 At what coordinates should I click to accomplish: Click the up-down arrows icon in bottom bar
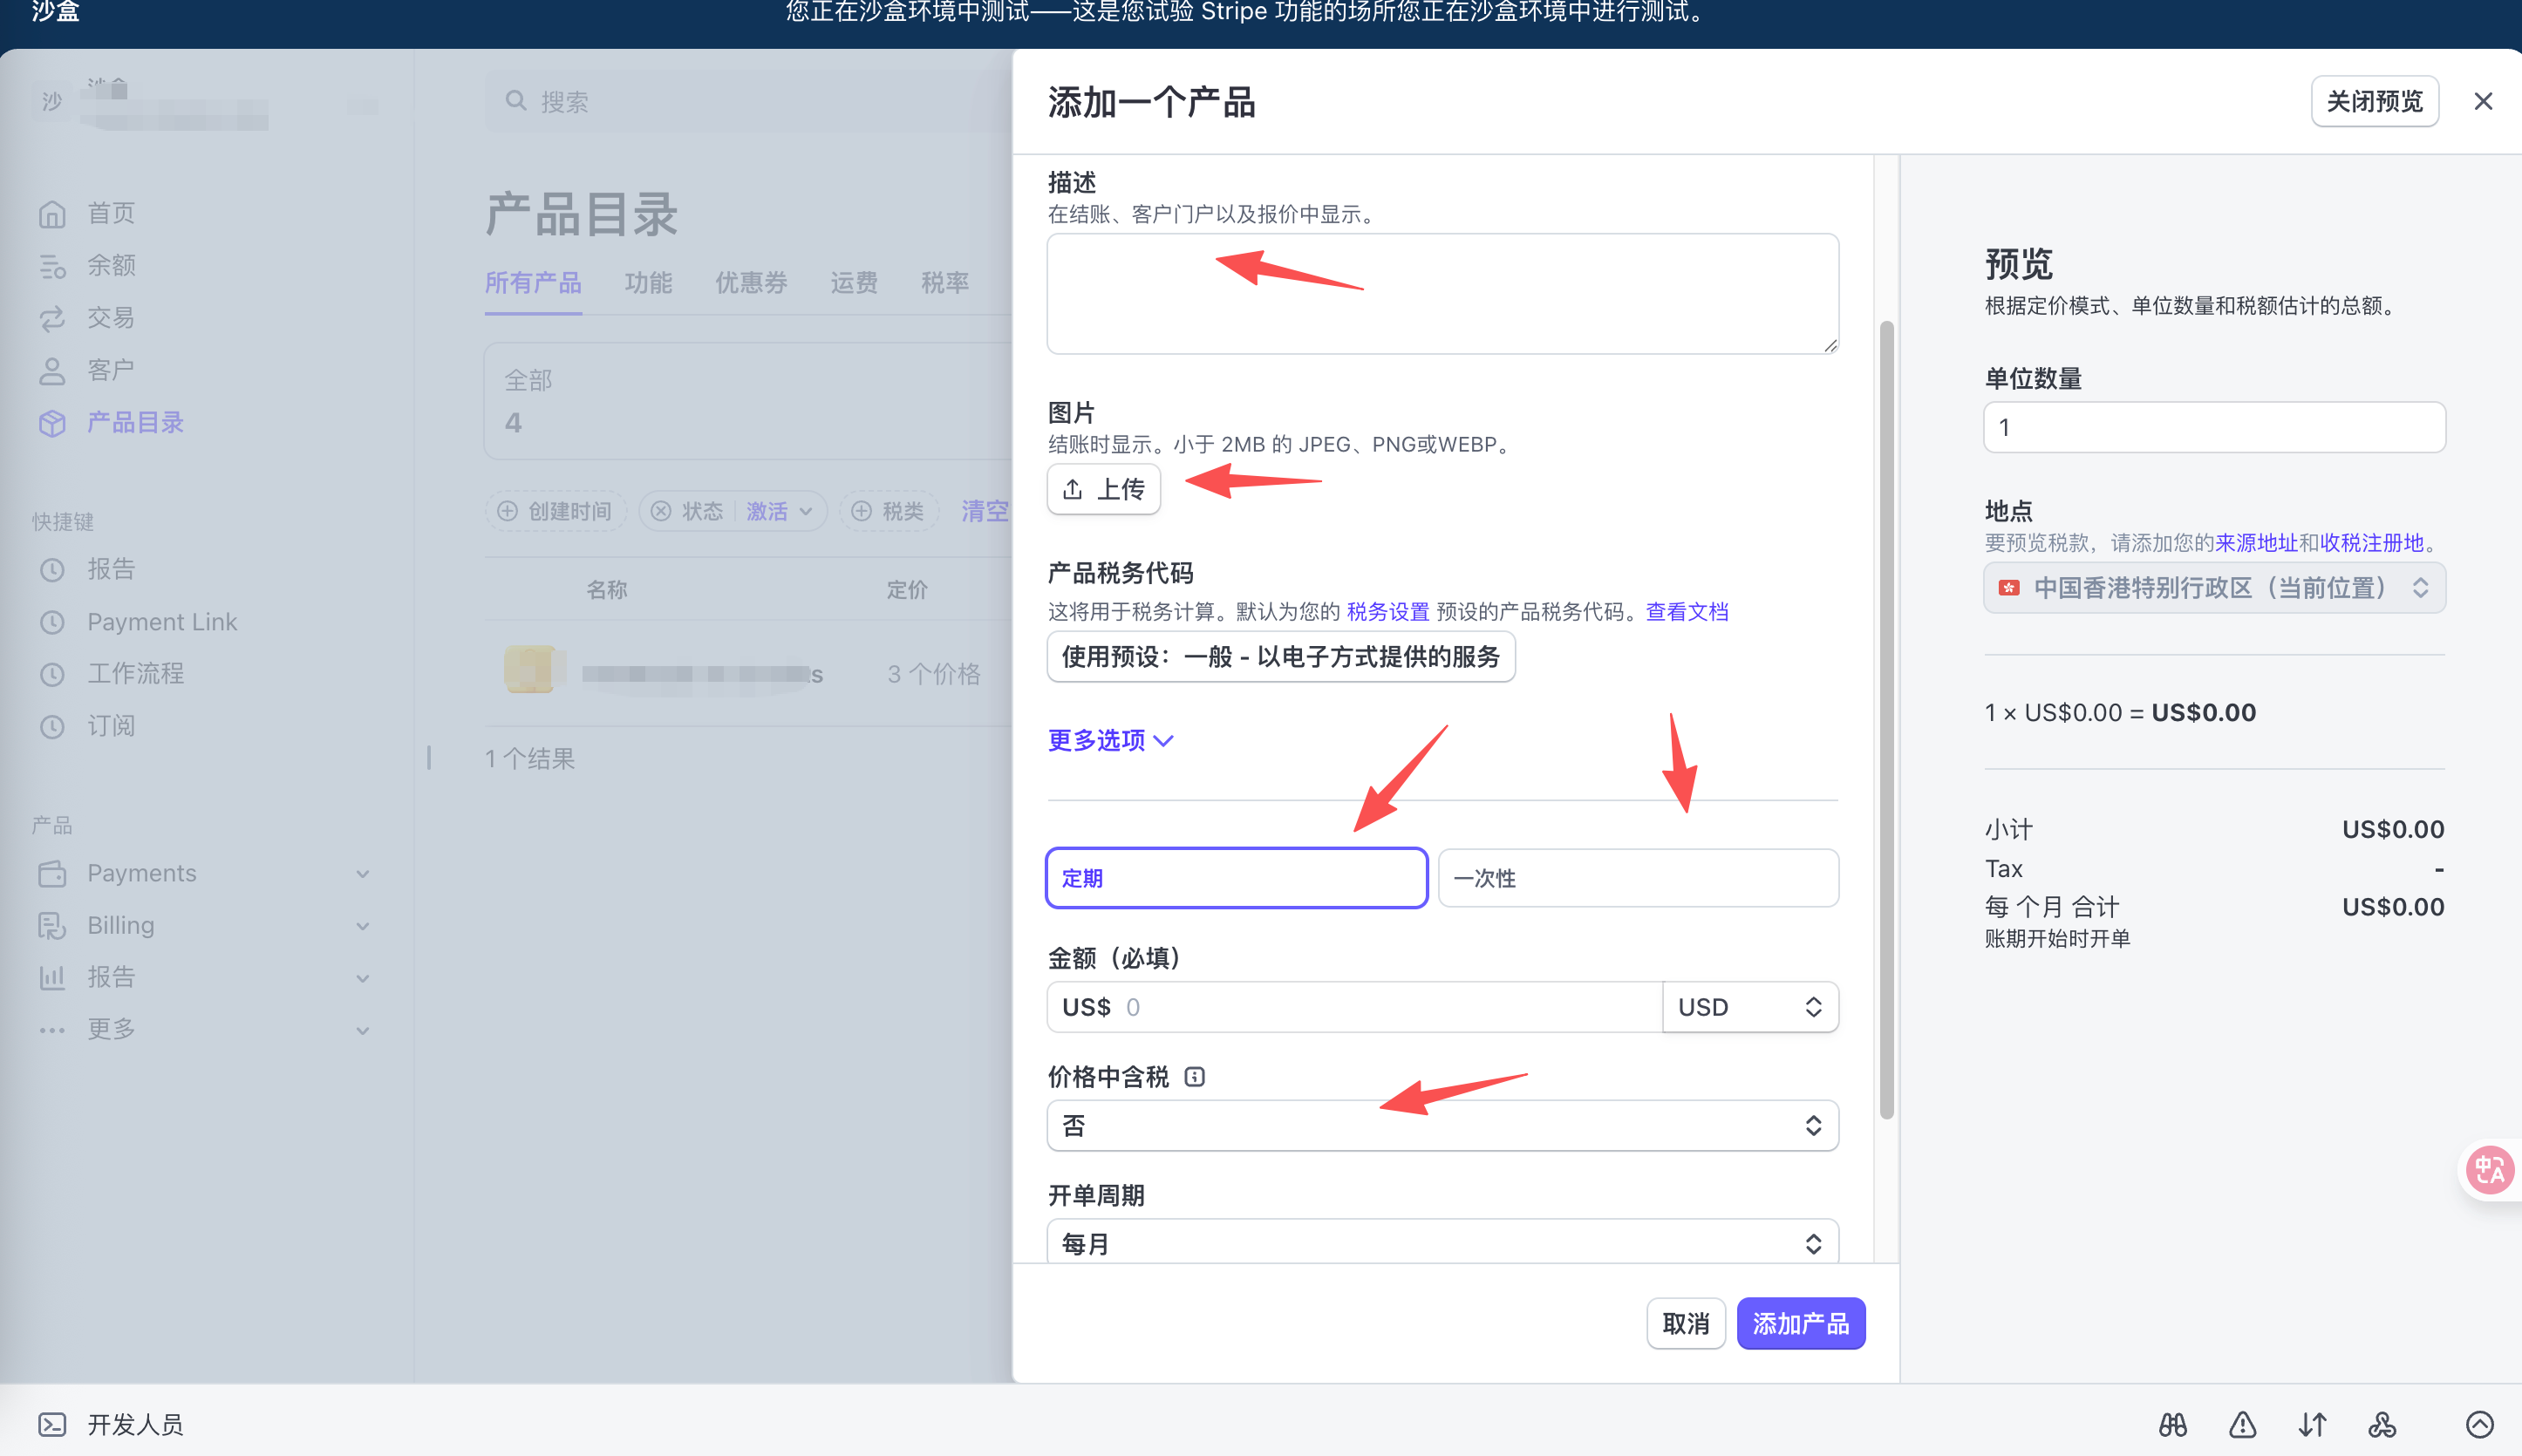tap(2312, 1424)
